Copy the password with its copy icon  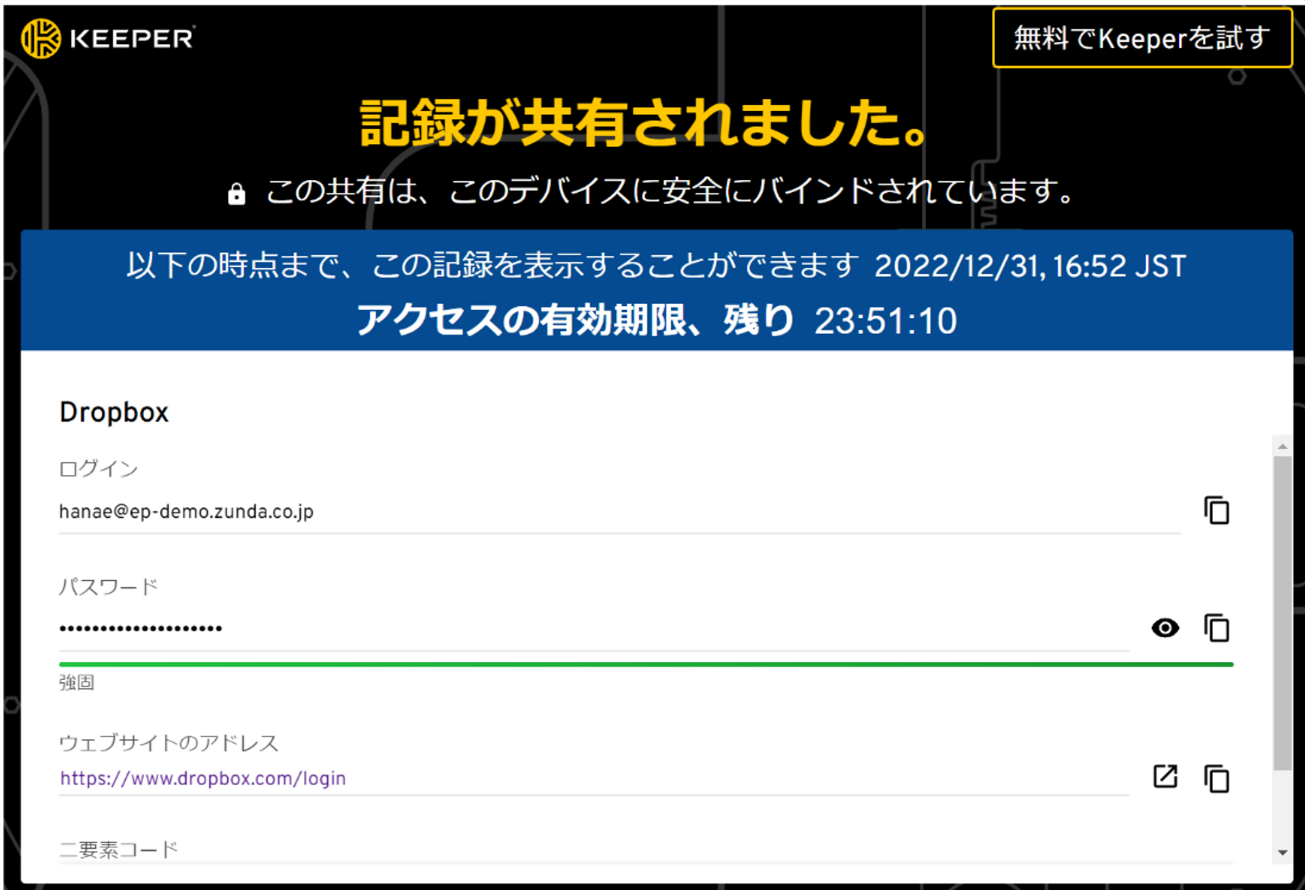1216,627
